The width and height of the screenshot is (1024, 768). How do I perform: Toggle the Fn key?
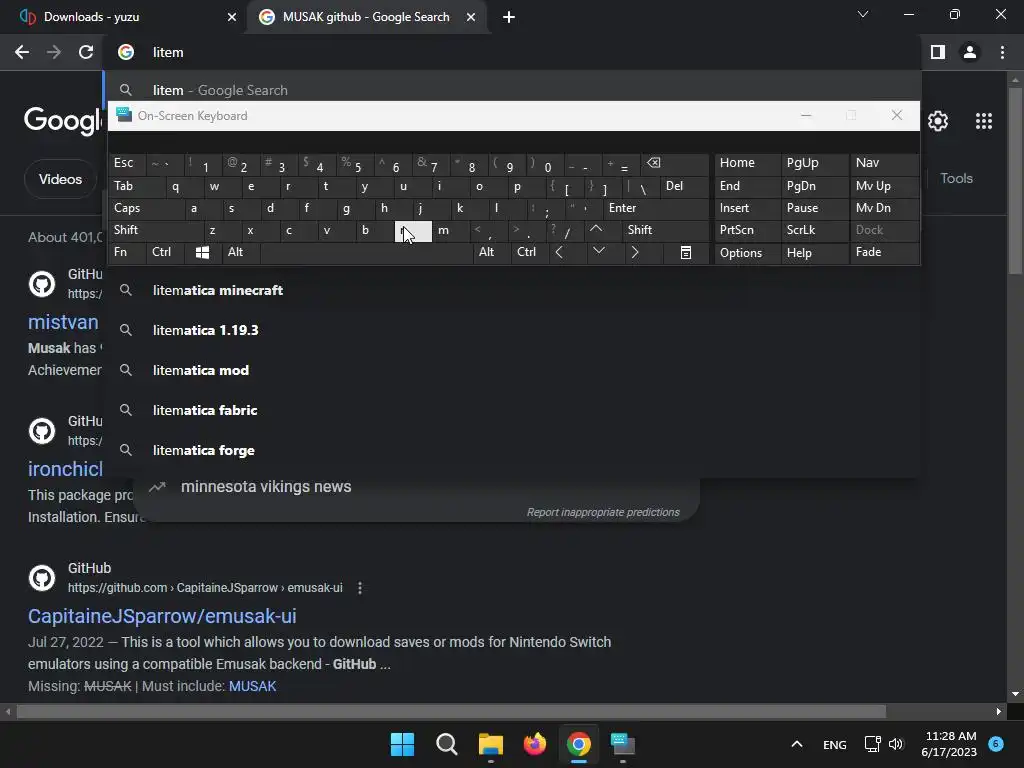[127, 253]
